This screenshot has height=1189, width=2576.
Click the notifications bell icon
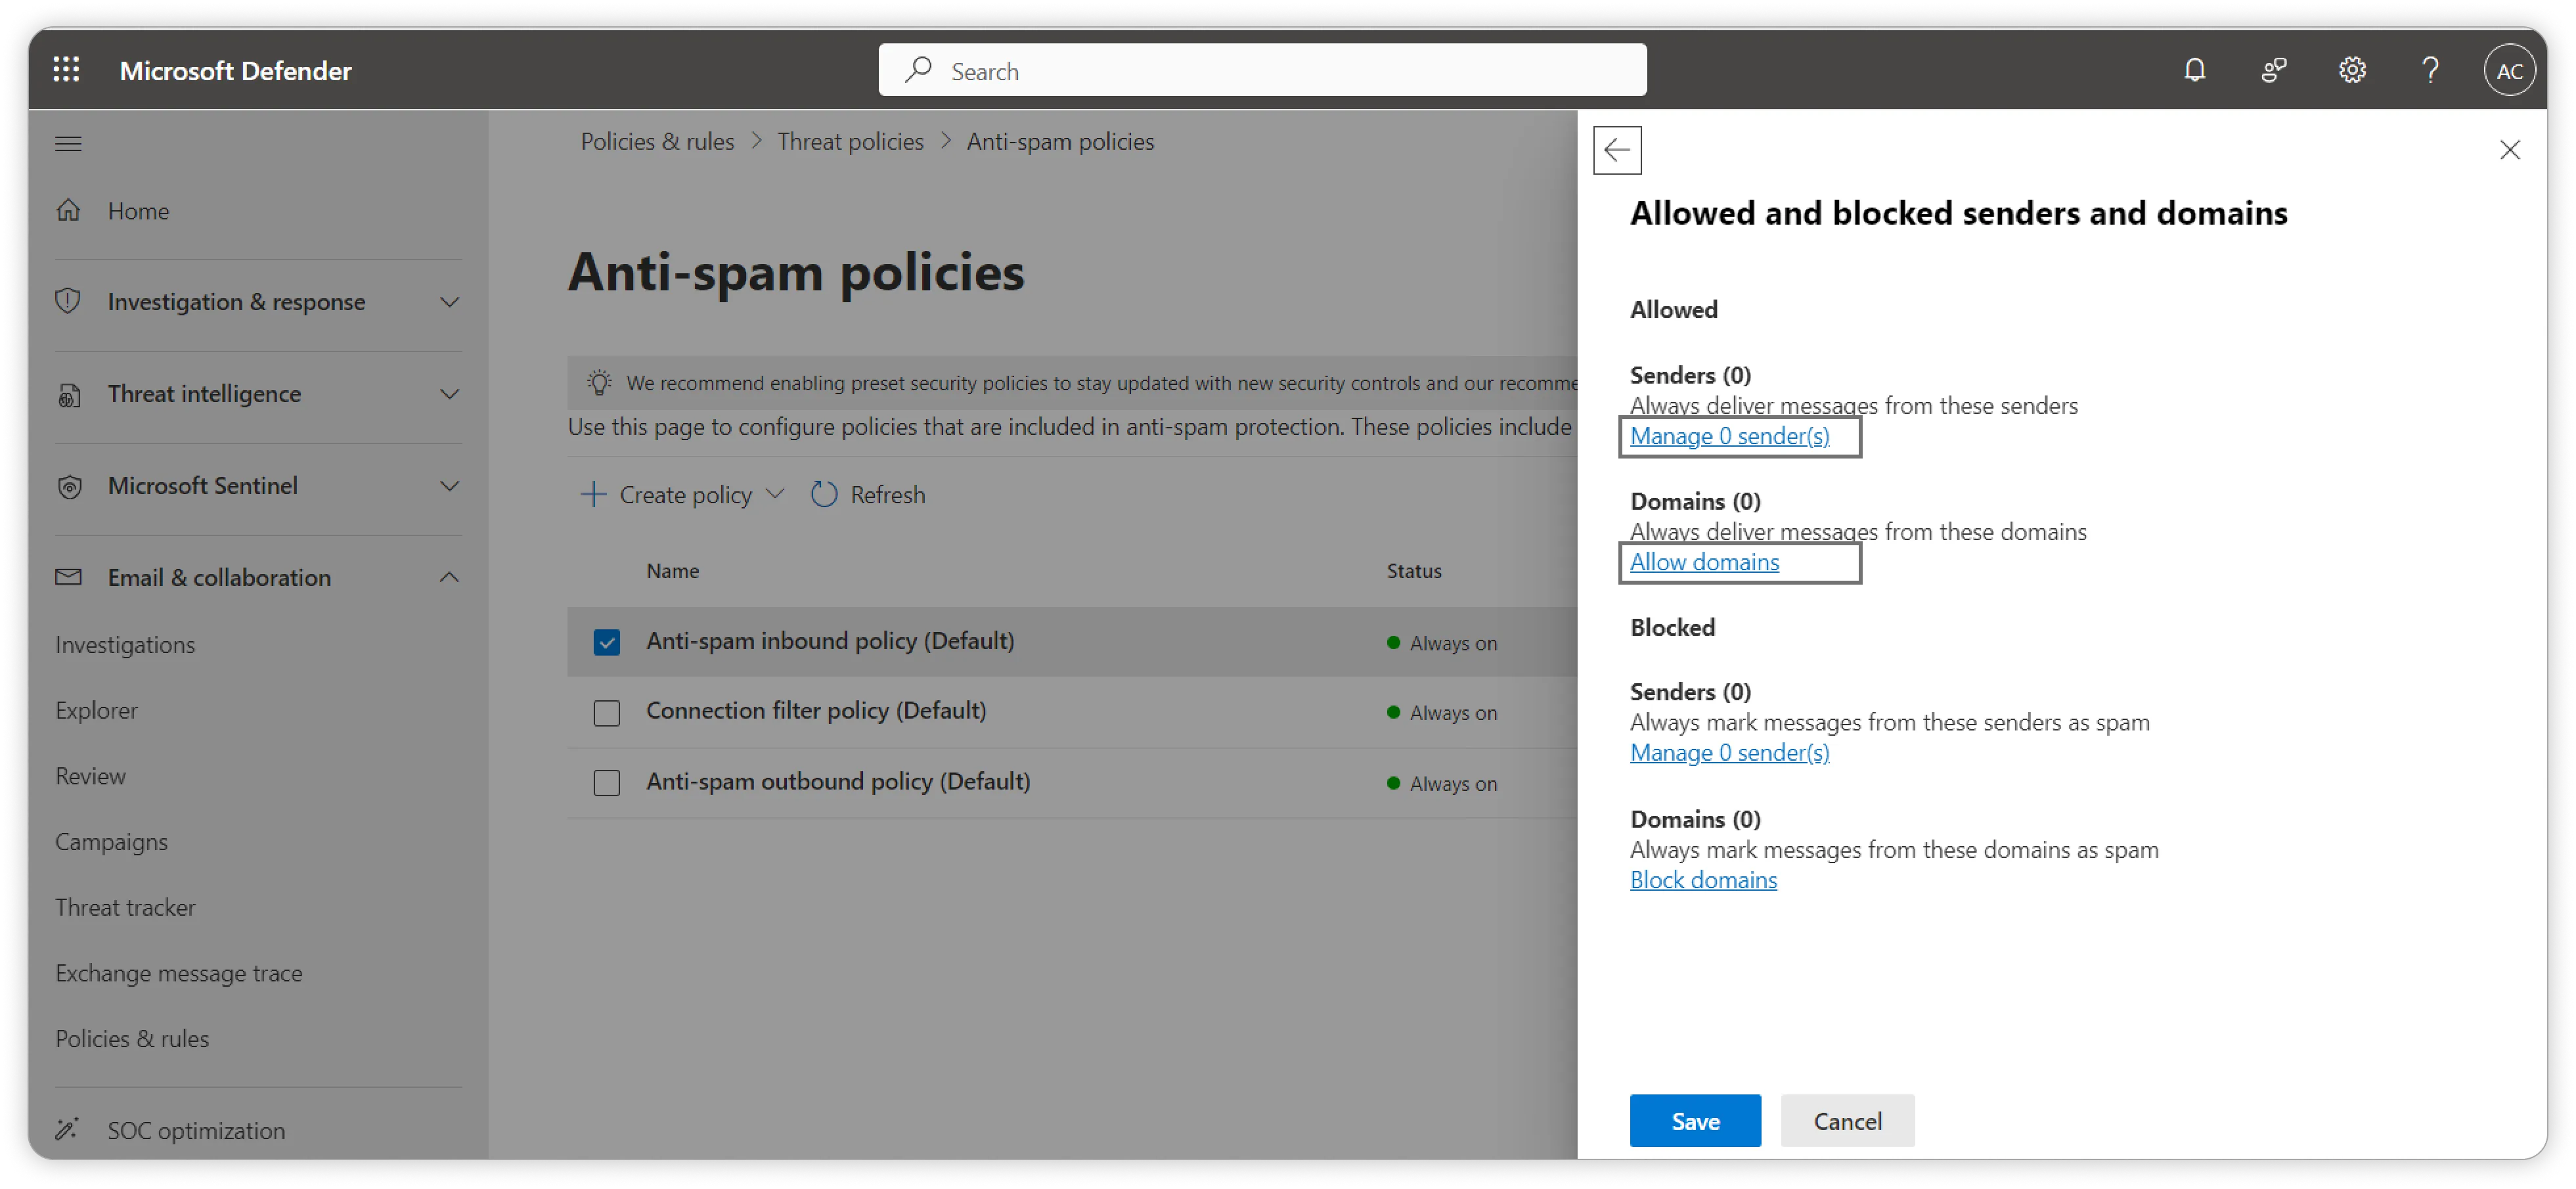(x=2194, y=70)
